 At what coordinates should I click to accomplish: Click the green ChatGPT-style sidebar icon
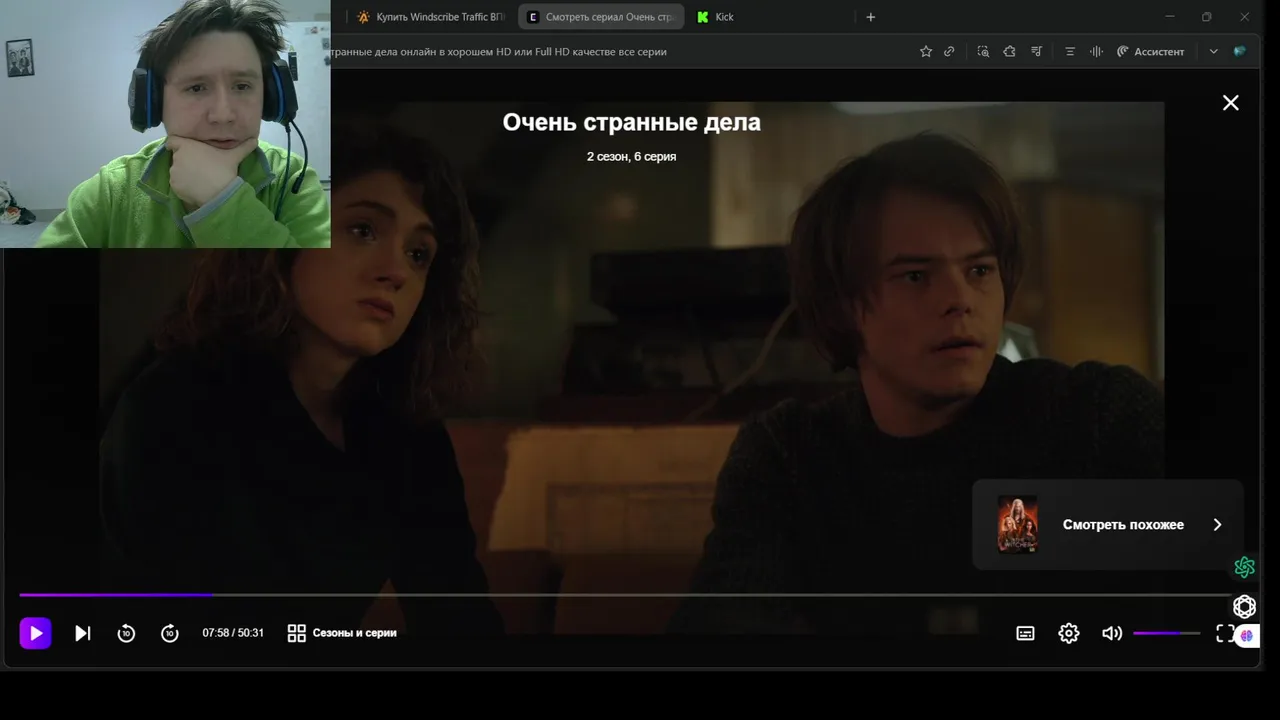point(1244,567)
